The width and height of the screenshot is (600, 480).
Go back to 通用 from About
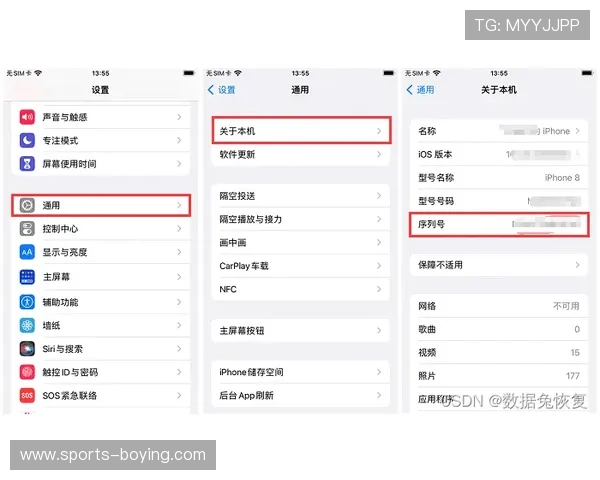click(x=420, y=90)
